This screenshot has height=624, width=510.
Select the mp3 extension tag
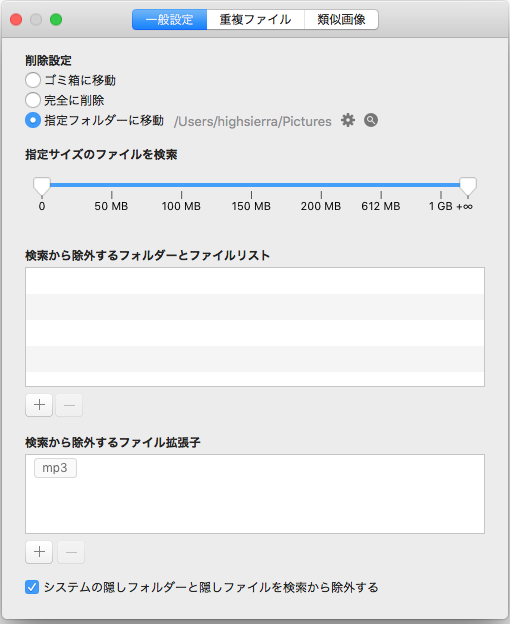(55, 468)
